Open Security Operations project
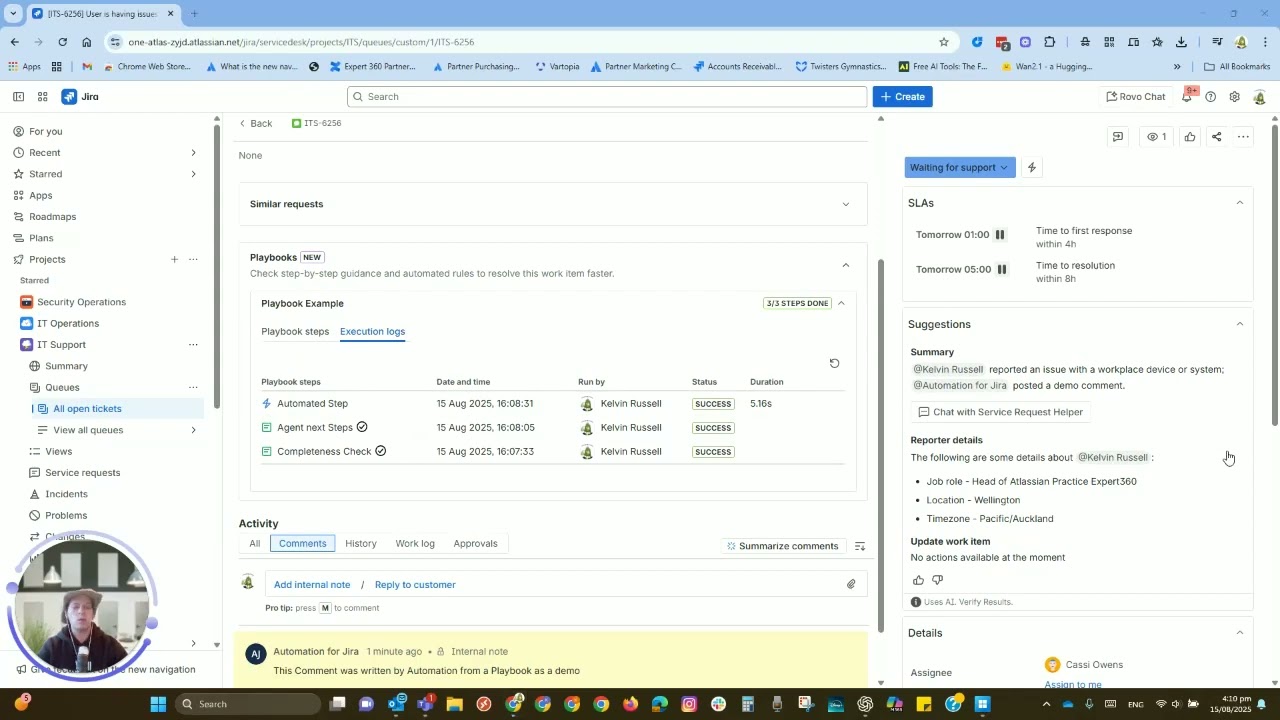The image size is (1280, 720). tap(81, 302)
